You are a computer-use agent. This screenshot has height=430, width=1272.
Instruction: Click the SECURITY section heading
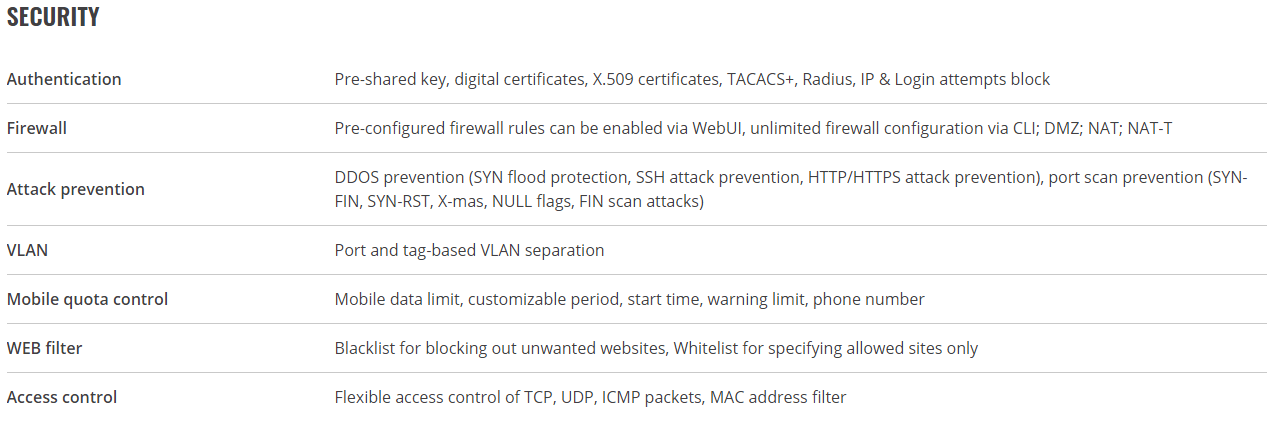pyautogui.click(x=53, y=17)
